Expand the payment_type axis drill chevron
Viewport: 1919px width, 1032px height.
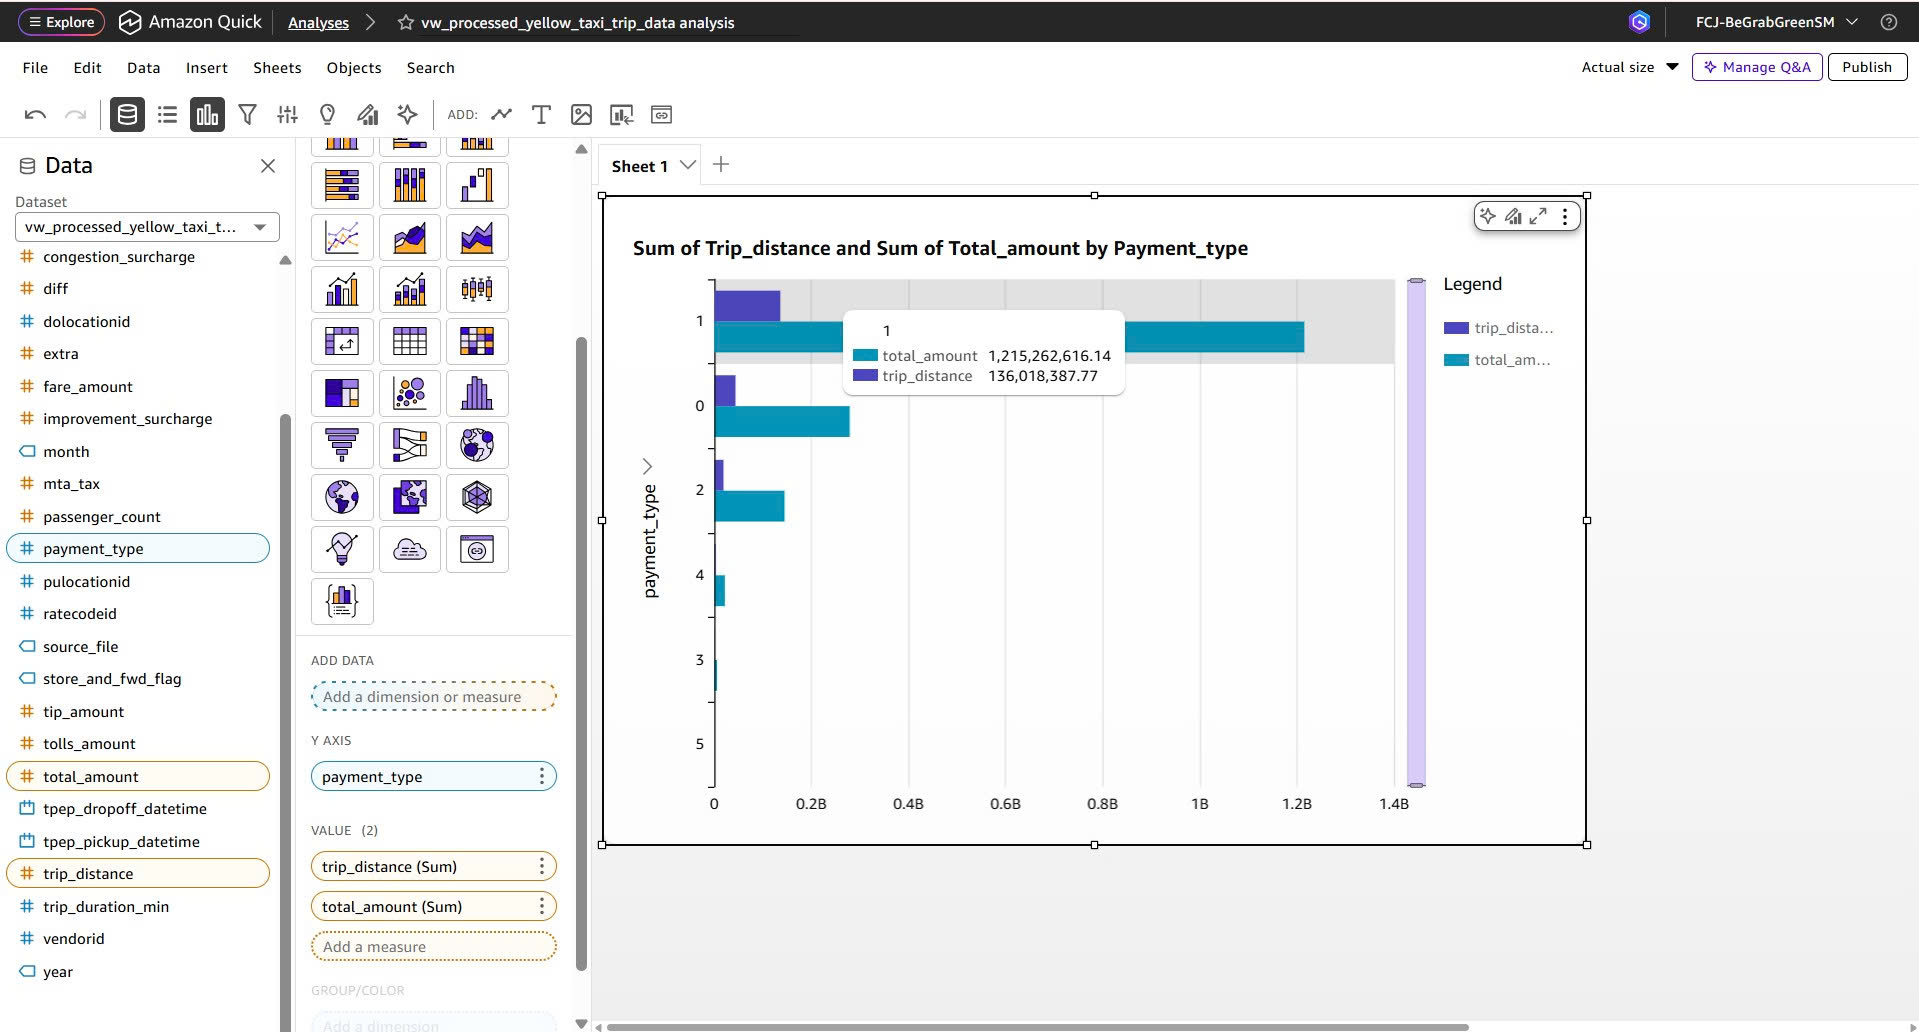[x=647, y=466]
